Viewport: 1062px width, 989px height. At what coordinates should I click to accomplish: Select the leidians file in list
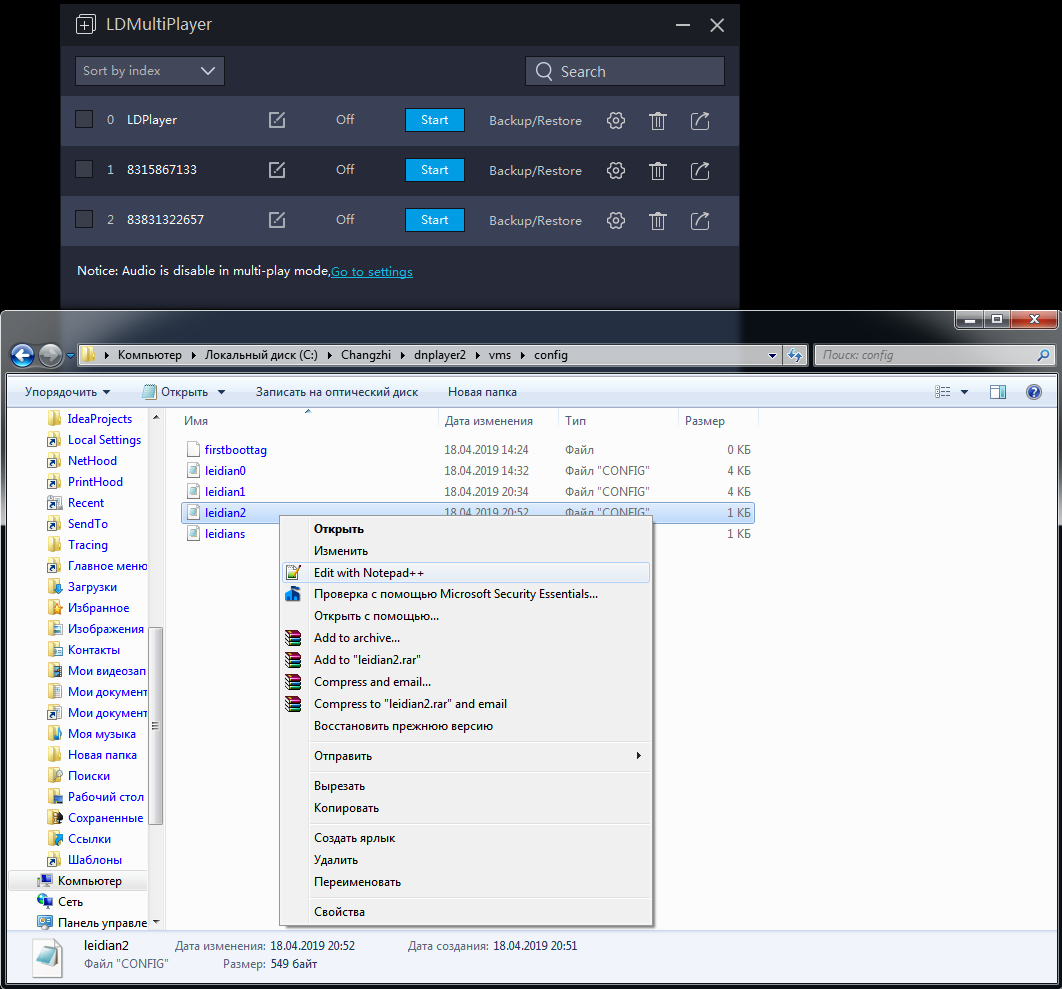click(225, 534)
